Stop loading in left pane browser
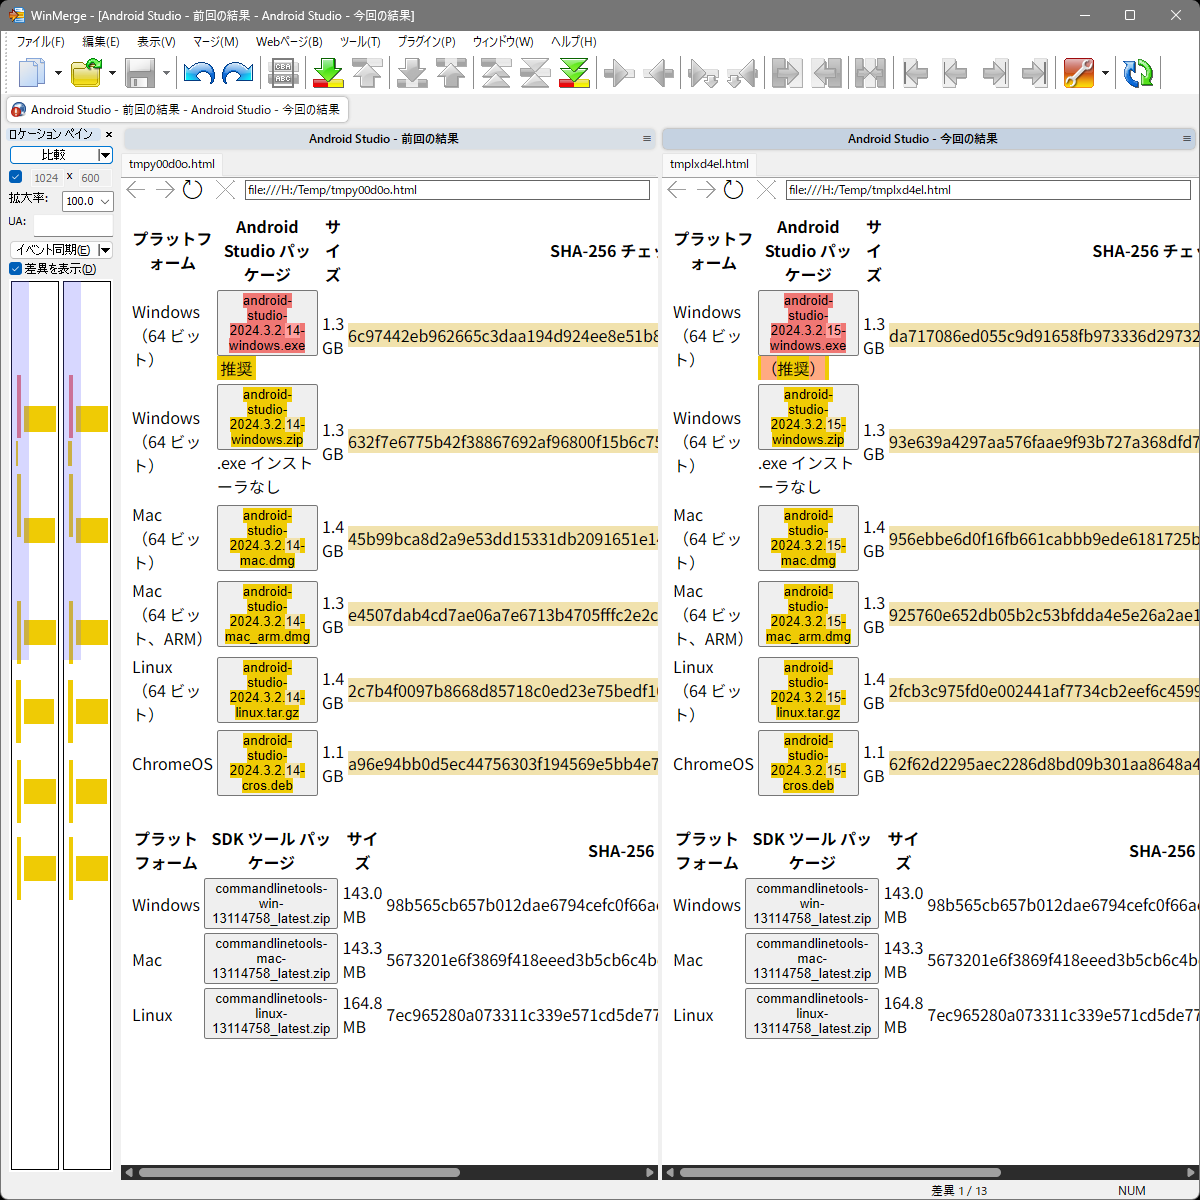This screenshot has height=1200, width=1200. [x=226, y=190]
